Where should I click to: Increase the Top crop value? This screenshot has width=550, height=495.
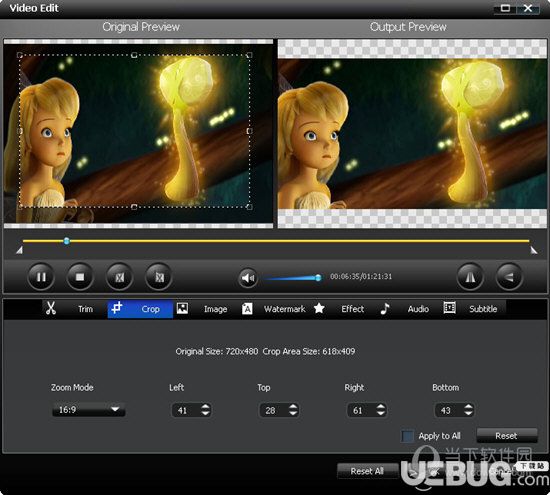click(x=293, y=407)
